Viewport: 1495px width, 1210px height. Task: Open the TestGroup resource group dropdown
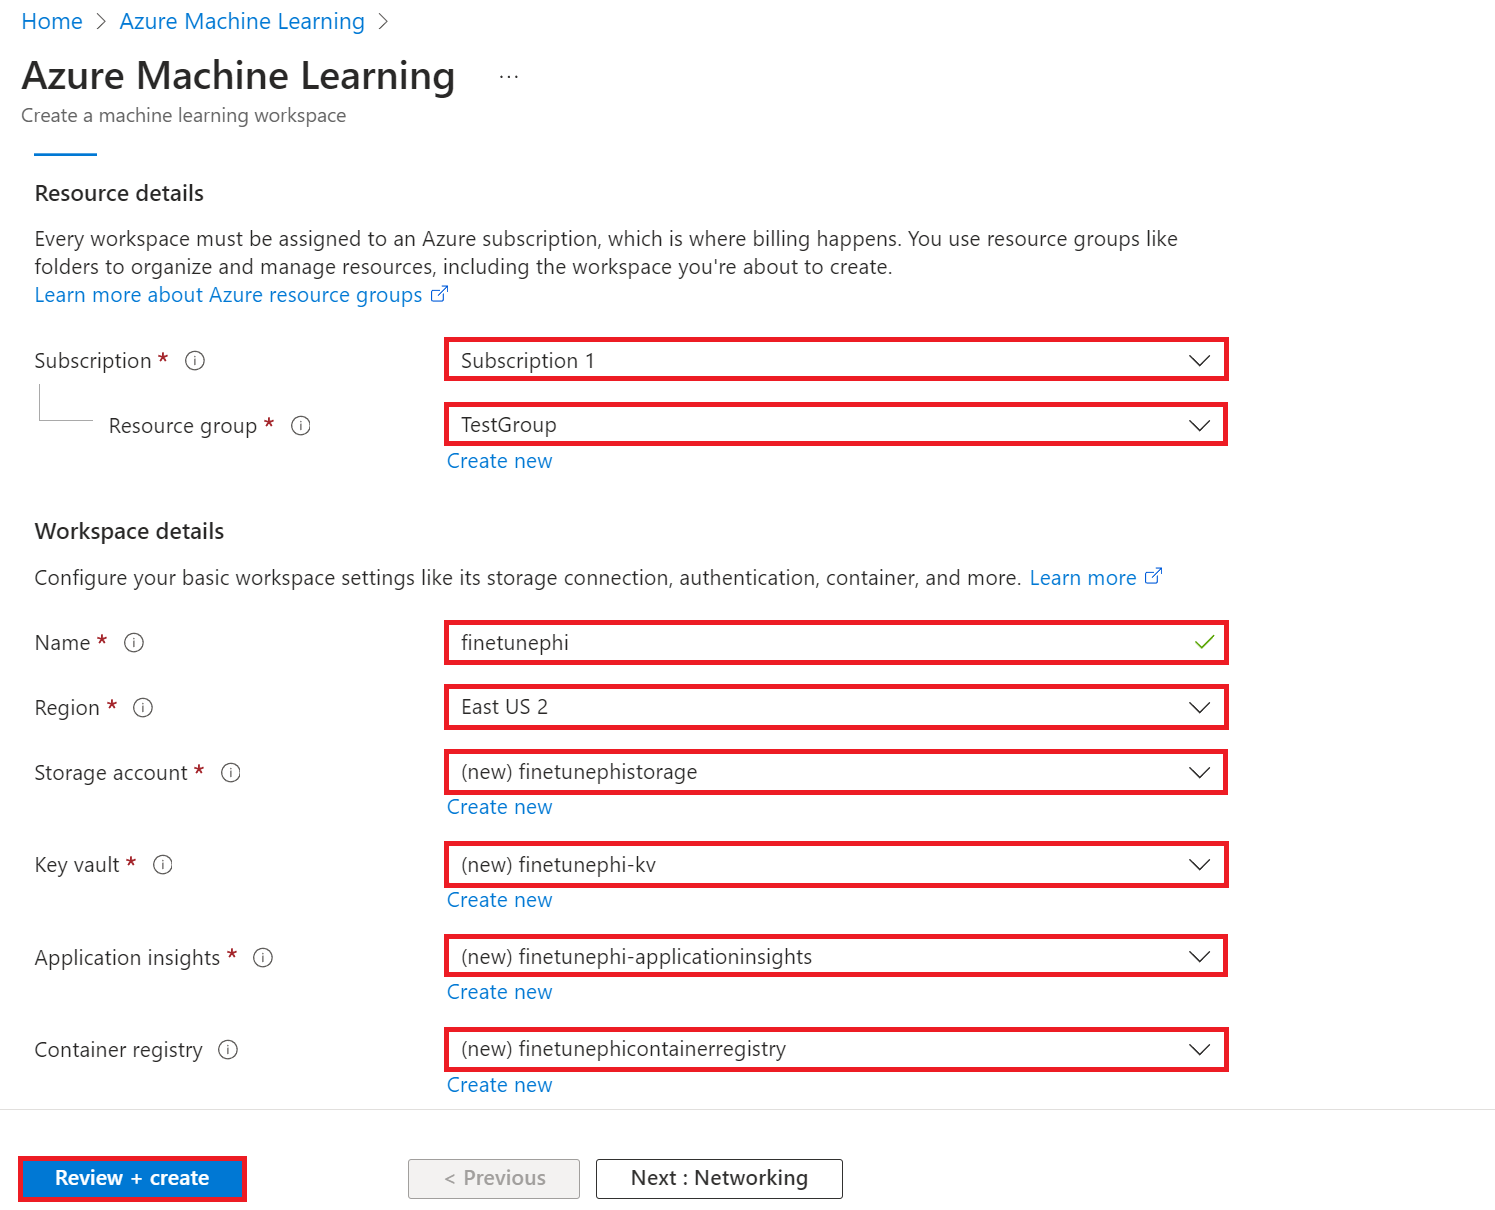coord(836,425)
